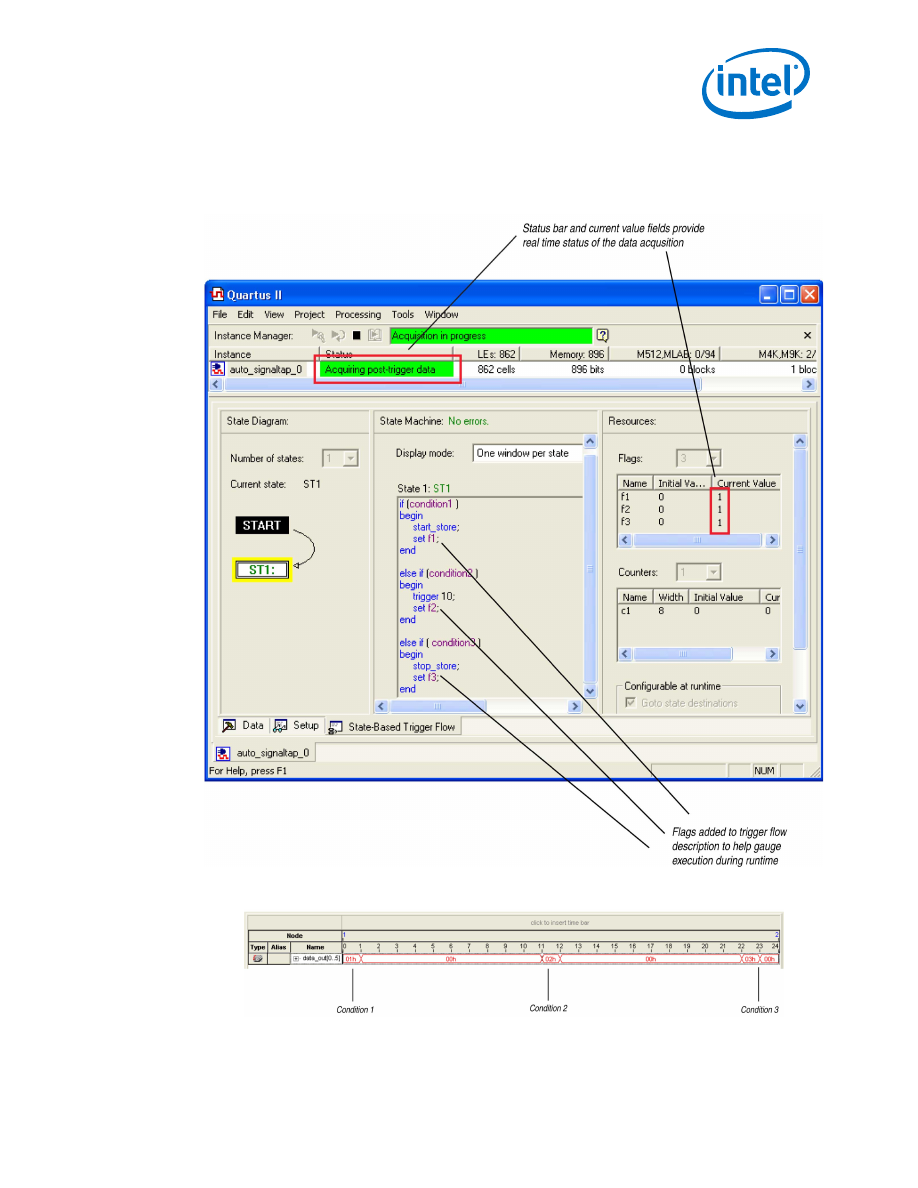This screenshot has height=1188, width=918.
Task: Close Instance Manager with the X icon
Action: pyautogui.click(x=807, y=336)
